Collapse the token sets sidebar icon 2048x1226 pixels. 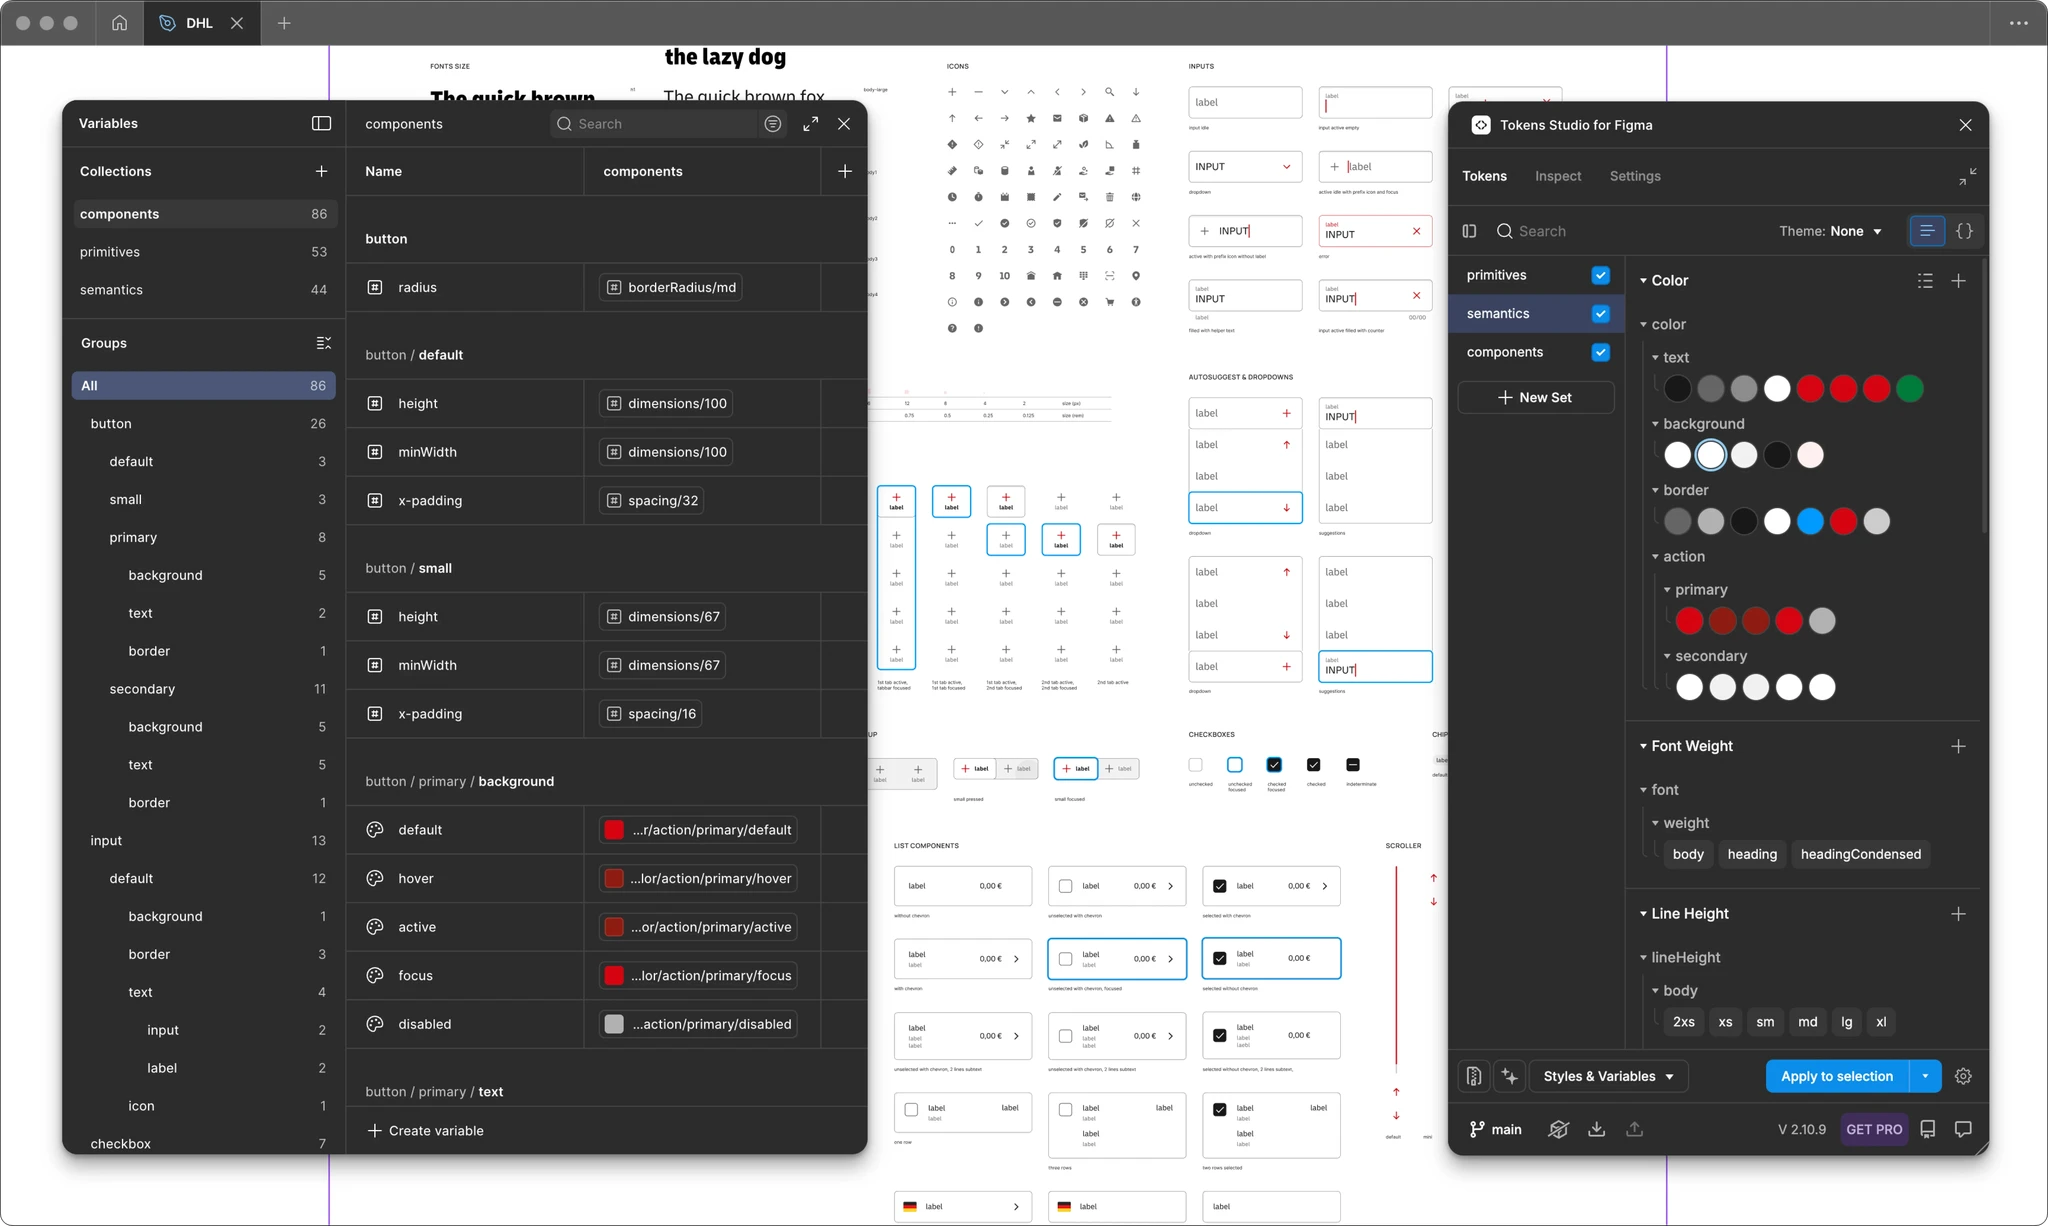(x=1469, y=231)
